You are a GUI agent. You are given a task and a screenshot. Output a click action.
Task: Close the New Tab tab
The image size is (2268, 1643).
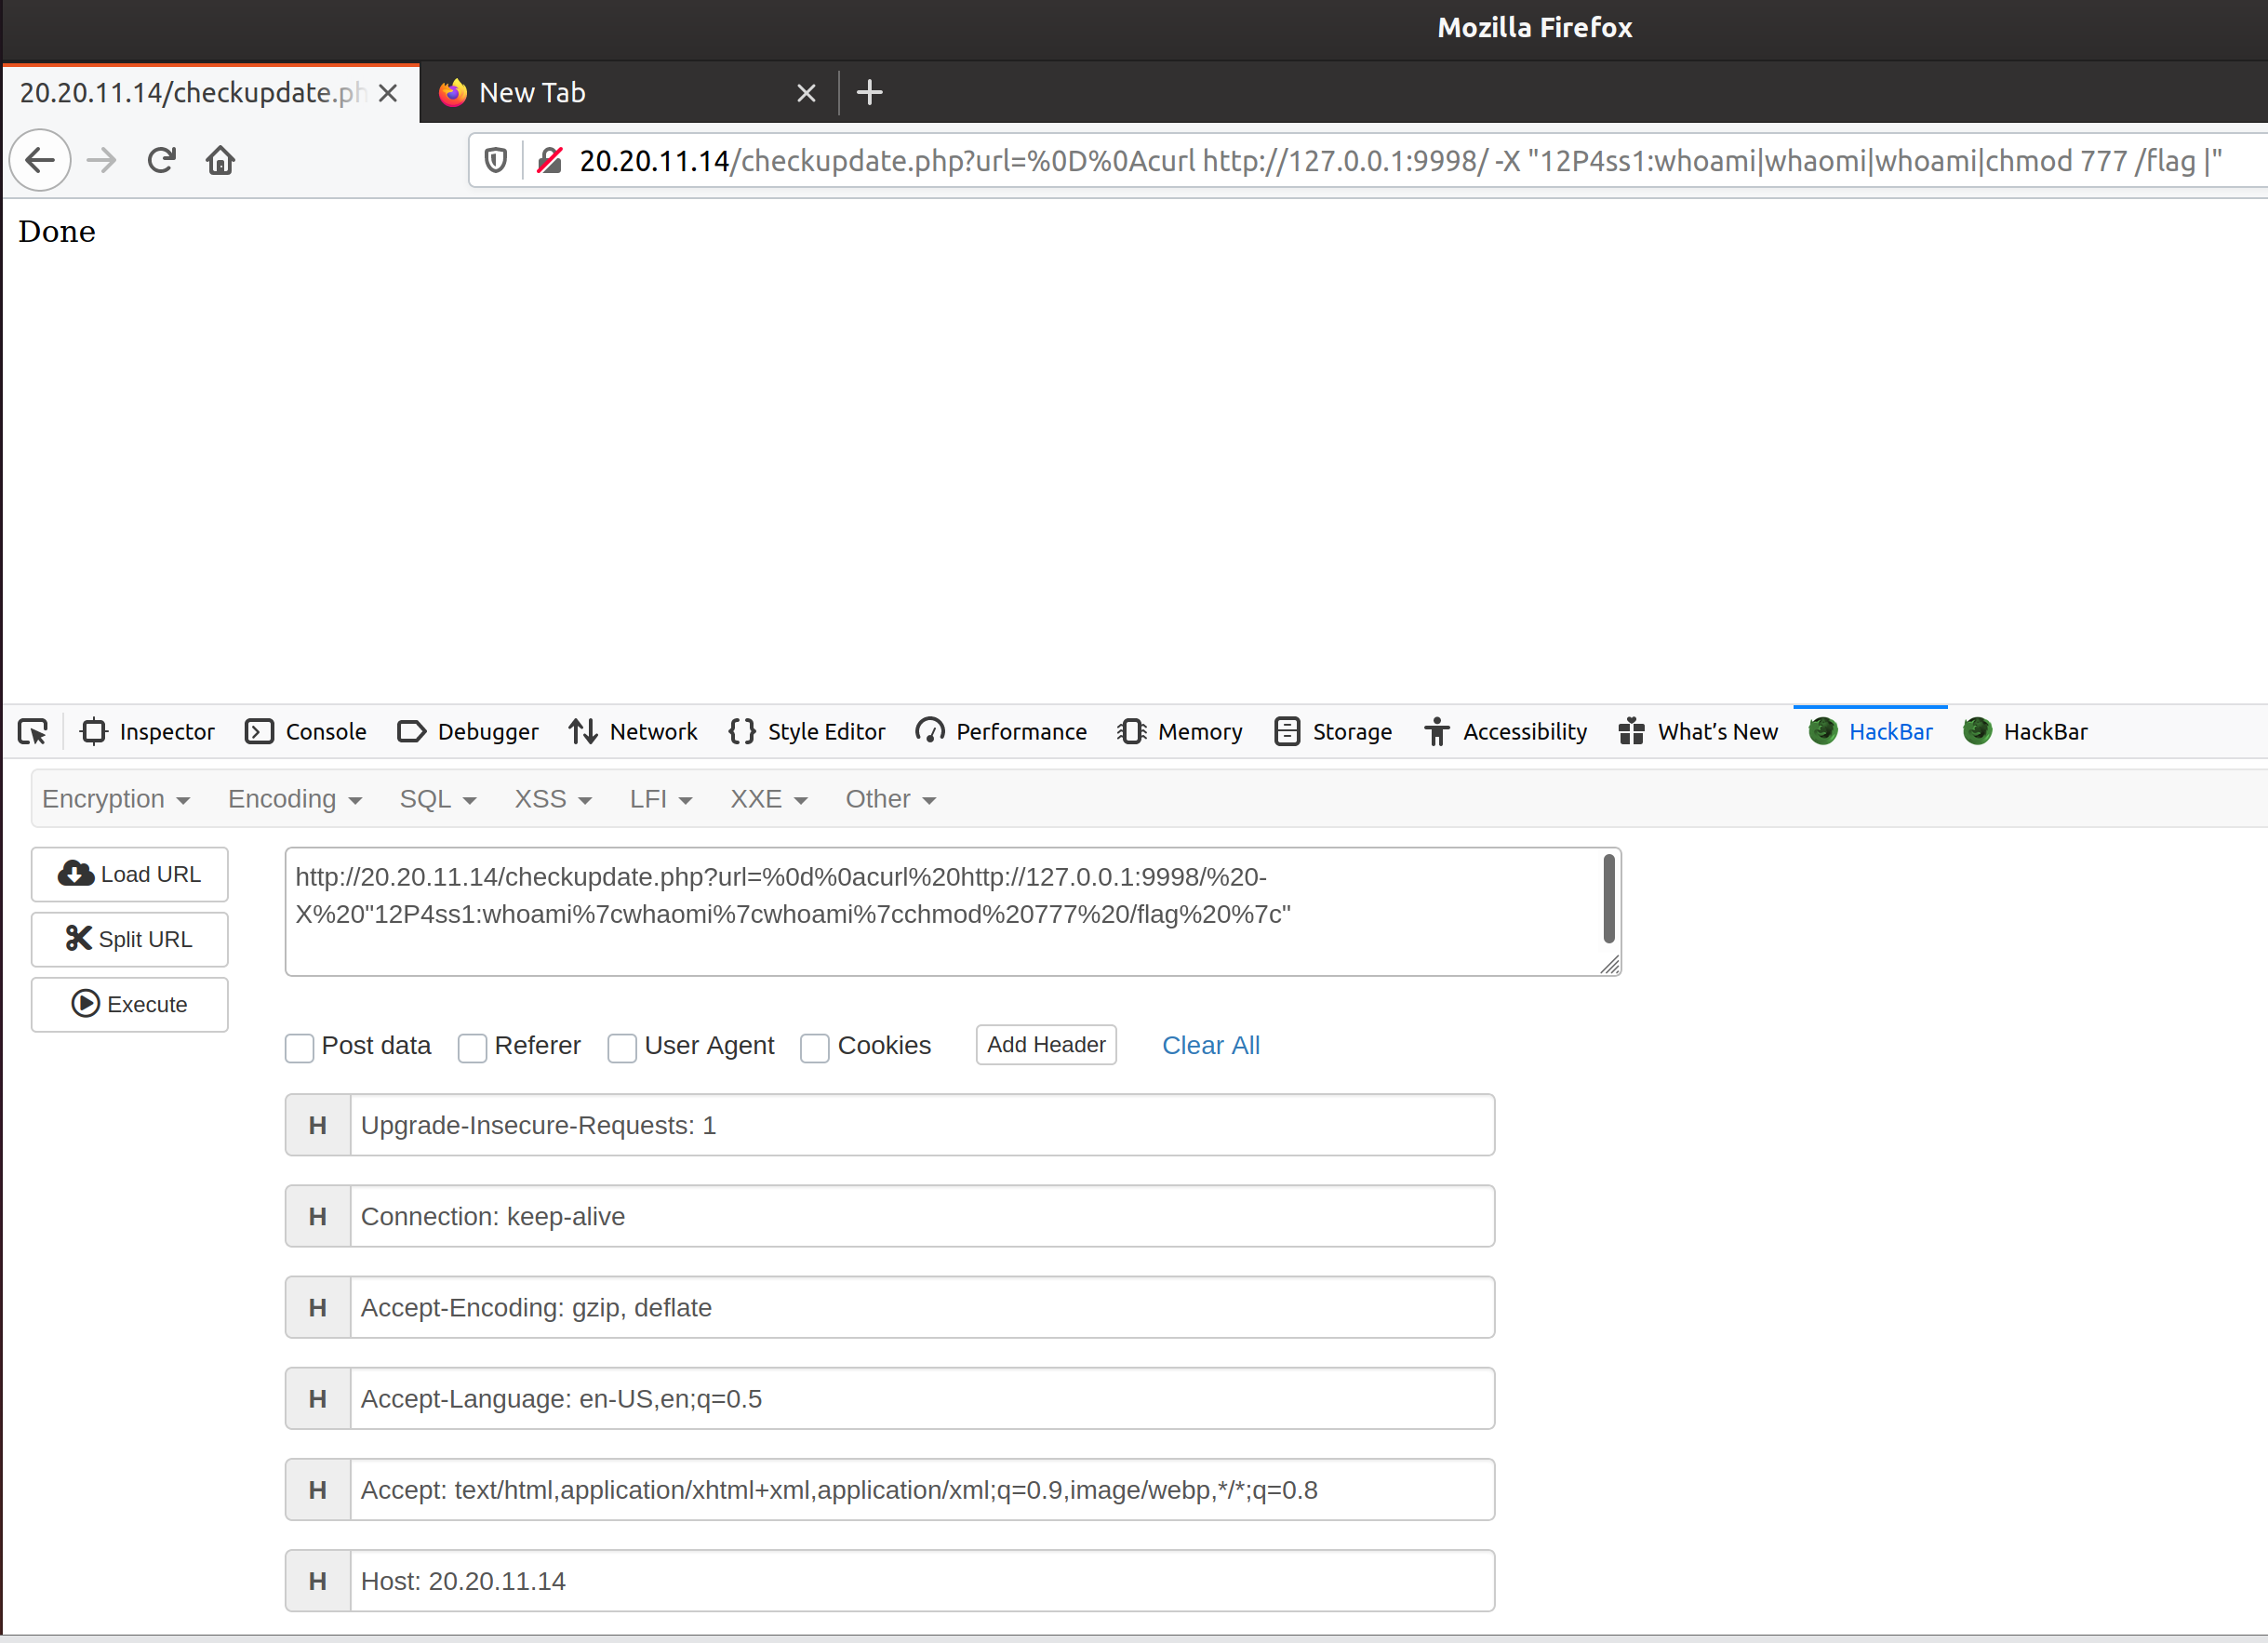pyautogui.click(x=806, y=93)
